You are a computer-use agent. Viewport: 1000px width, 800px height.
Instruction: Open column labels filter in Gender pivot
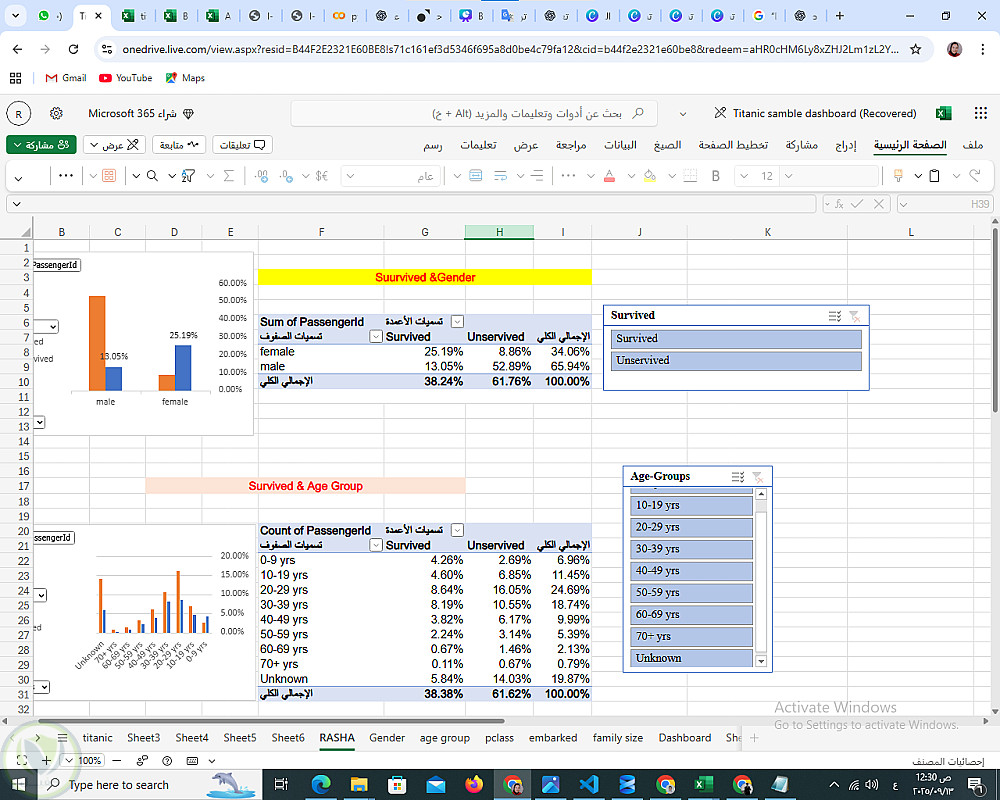click(x=457, y=322)
